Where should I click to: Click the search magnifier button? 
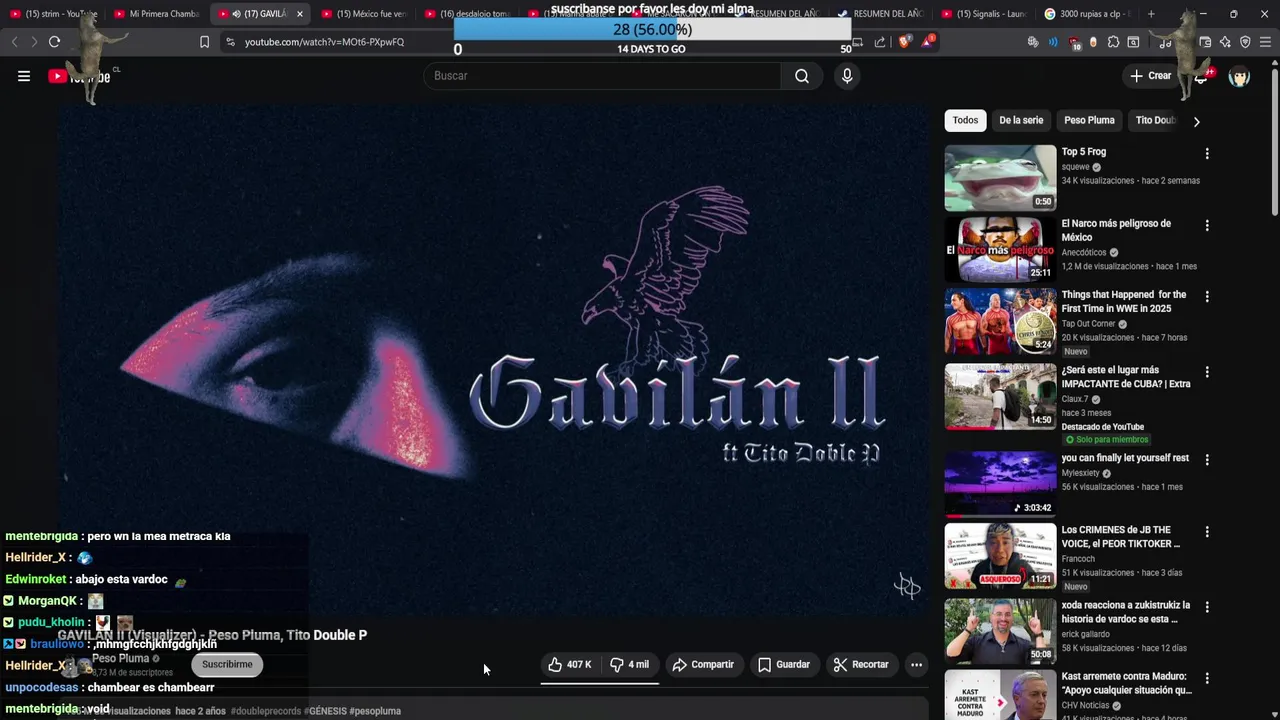point(802,76)
